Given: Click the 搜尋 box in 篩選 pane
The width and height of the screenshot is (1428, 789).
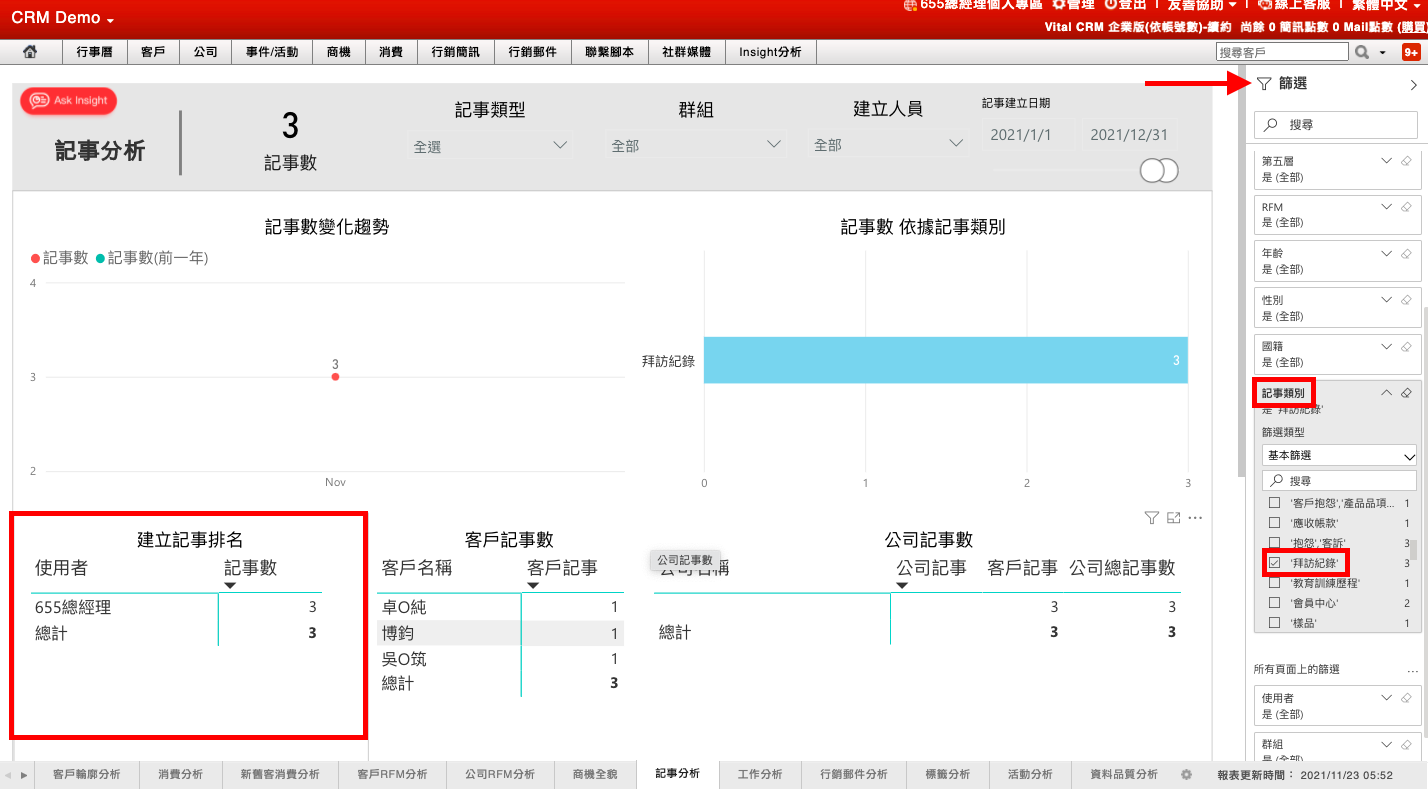Looking at the screenshot, I should (x=1336, y=125).
